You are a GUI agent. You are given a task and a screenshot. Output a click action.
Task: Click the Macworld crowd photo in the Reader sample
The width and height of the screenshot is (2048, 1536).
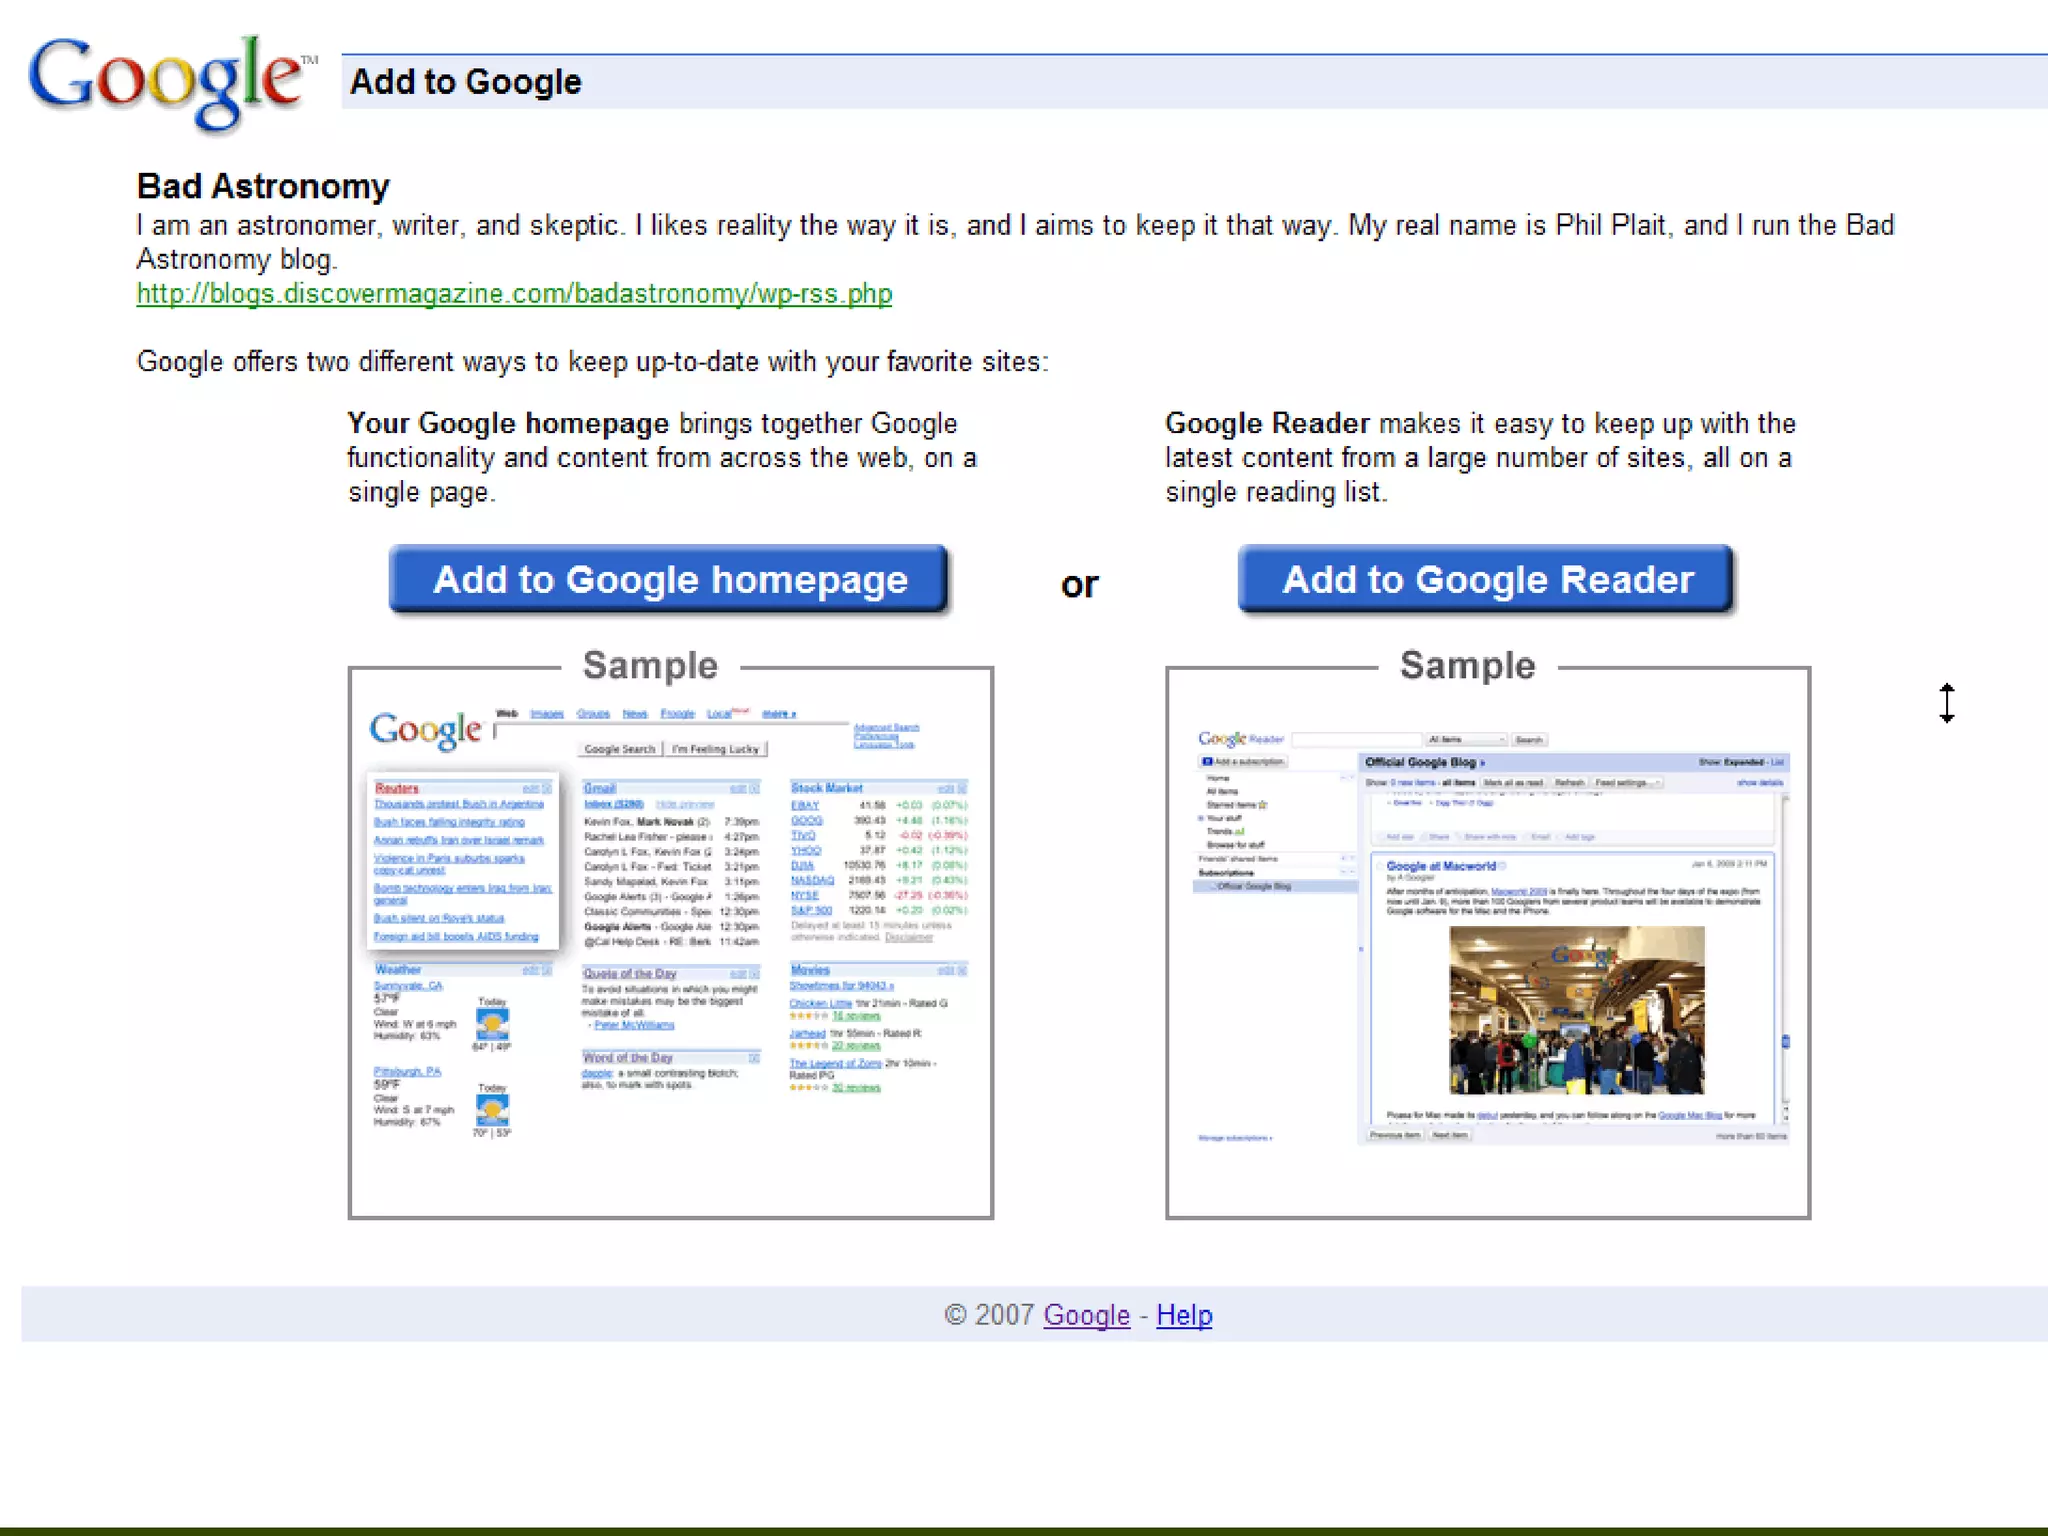click(1577, 1010)
